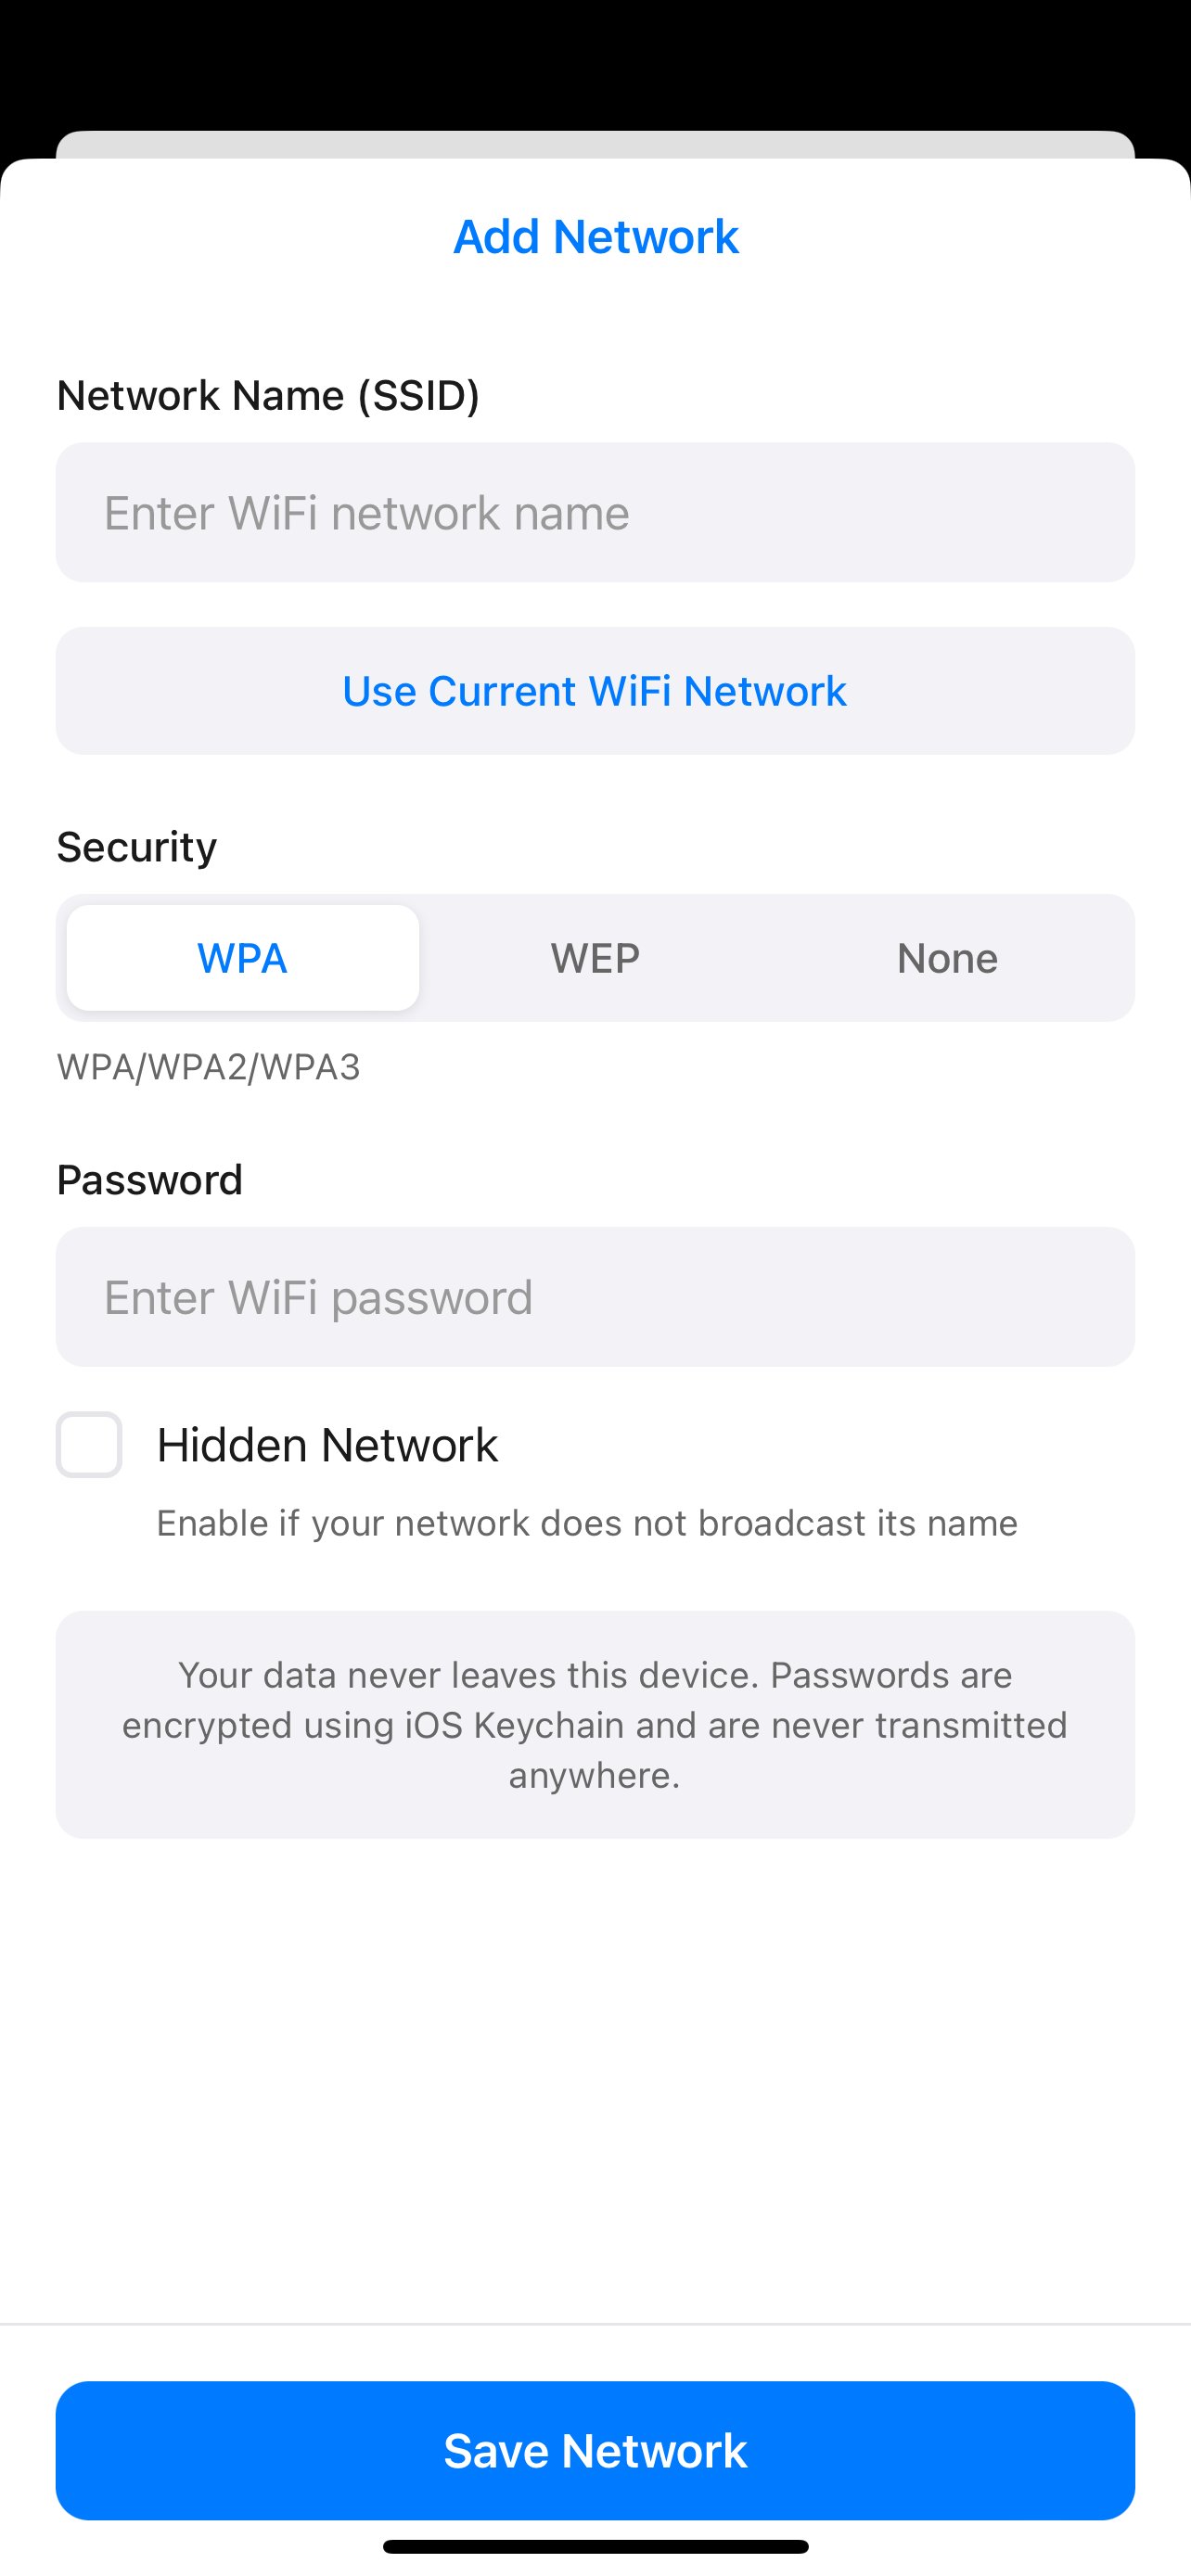Tap Use Current WiFi Network button

click(595, 691)
